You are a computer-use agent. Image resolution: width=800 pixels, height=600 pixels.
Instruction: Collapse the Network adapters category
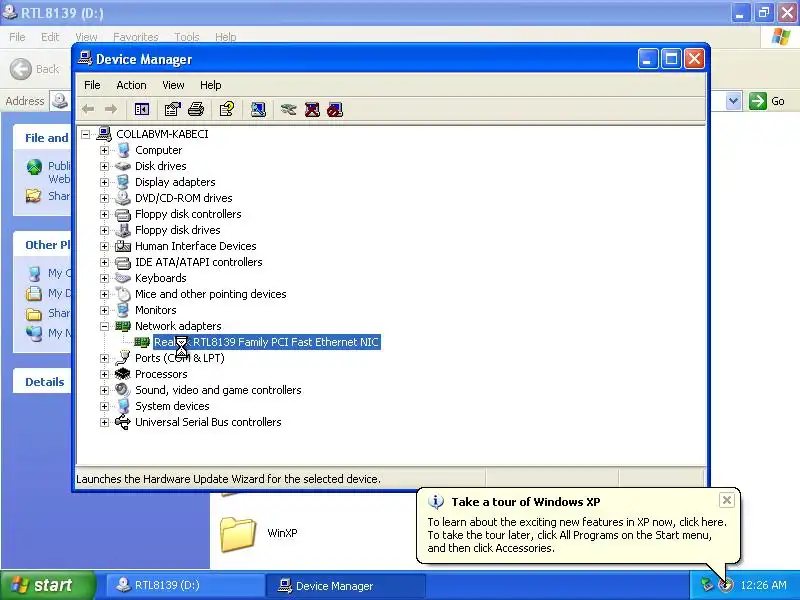click(x=104, y=326)
